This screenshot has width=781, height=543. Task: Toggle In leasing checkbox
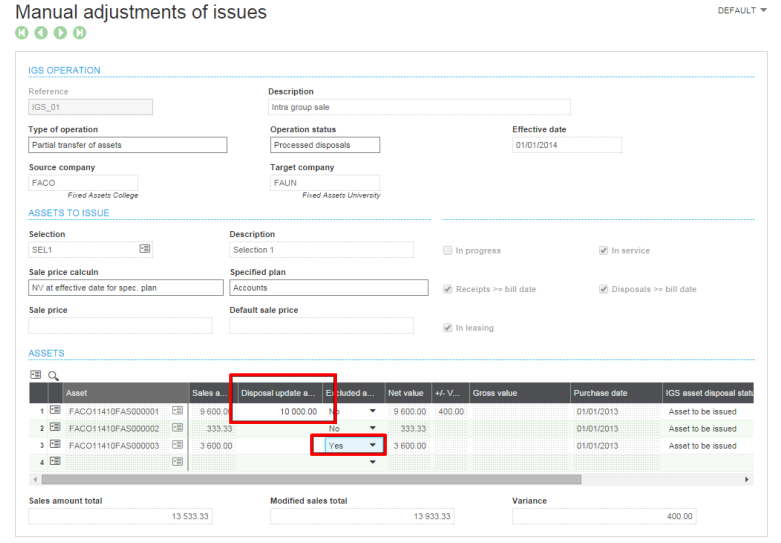(447, 328)
